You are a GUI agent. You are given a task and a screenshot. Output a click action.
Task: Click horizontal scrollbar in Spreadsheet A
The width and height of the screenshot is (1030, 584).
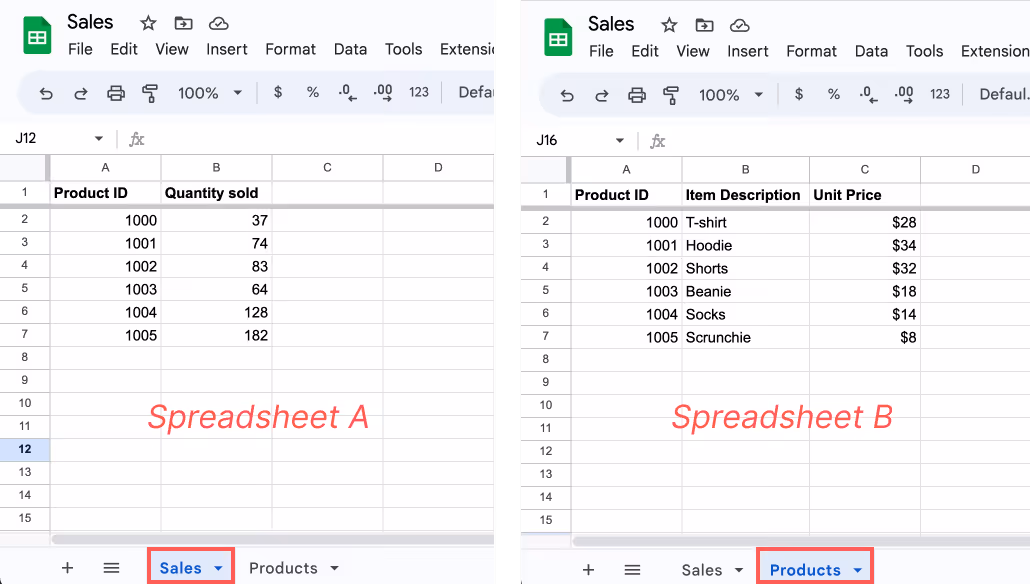[x=273, y=539]
